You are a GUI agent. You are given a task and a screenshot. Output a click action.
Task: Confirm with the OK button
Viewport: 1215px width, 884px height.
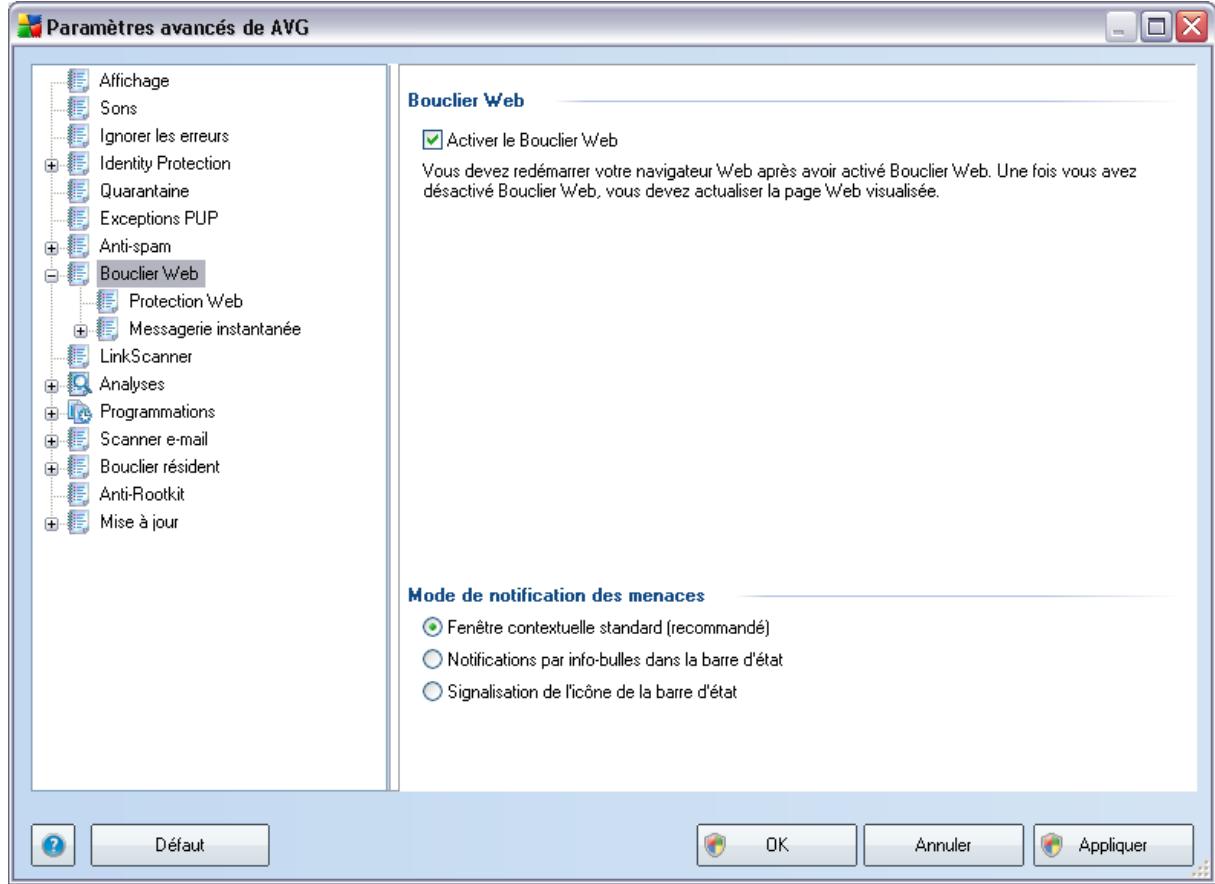tap(779, 844)
